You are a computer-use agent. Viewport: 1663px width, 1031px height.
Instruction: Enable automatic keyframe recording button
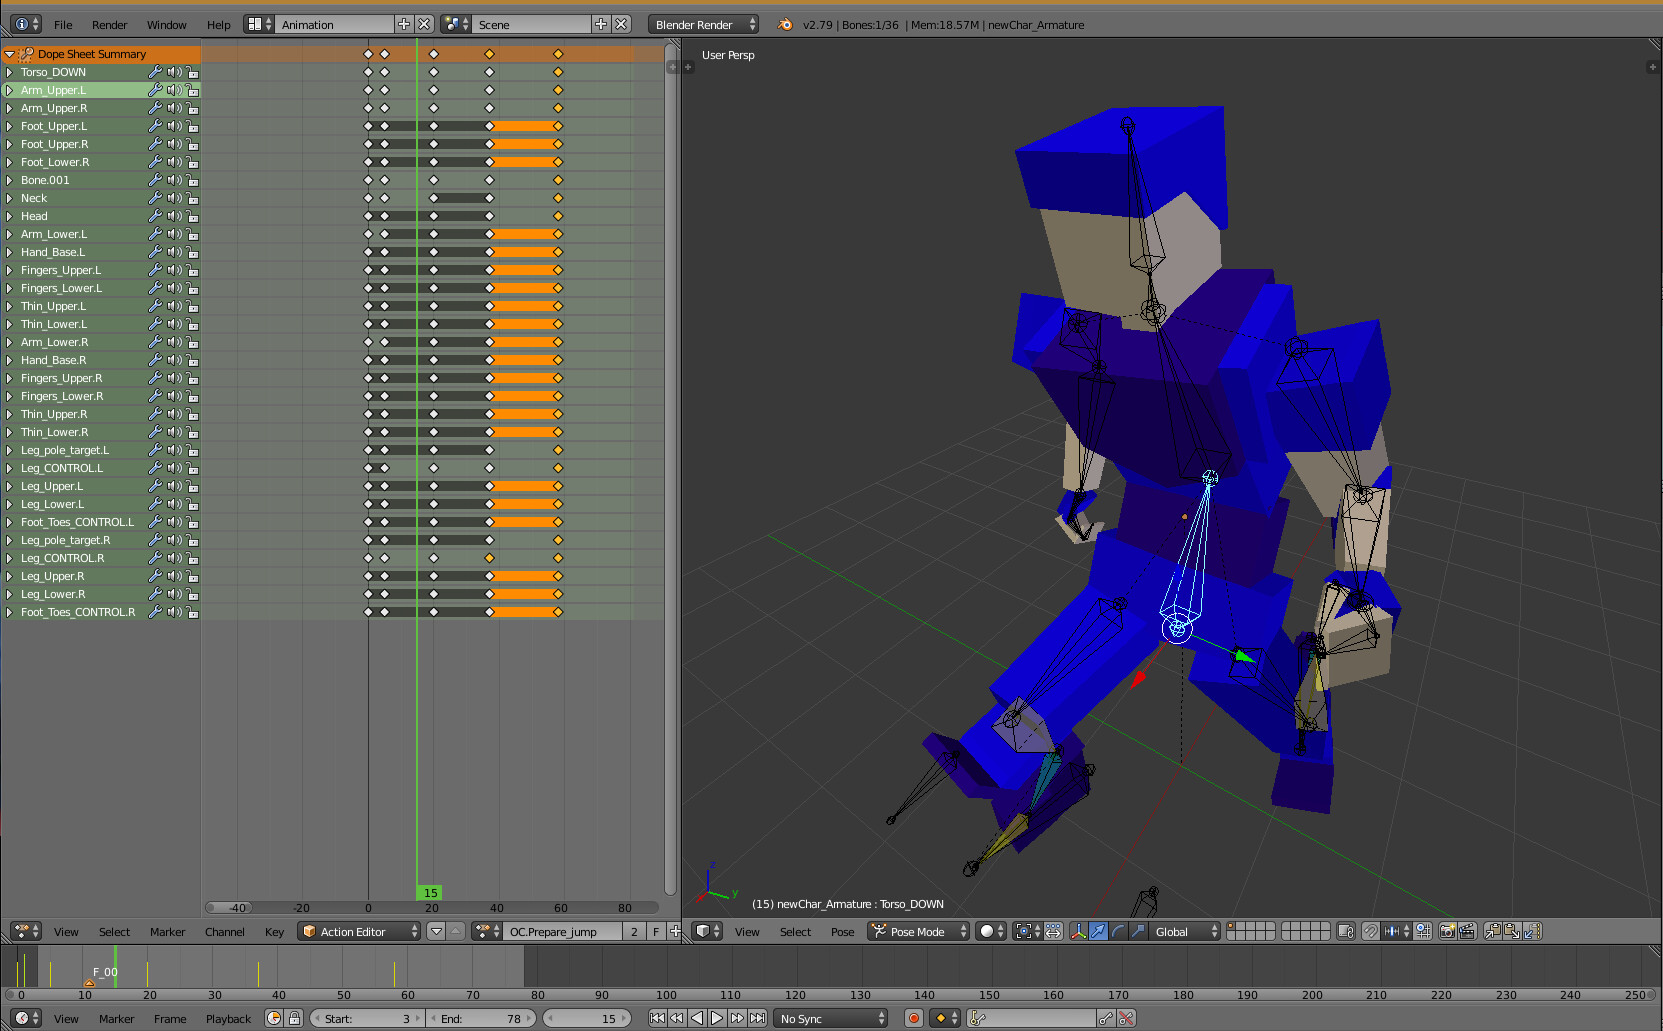coord(913,1018)
